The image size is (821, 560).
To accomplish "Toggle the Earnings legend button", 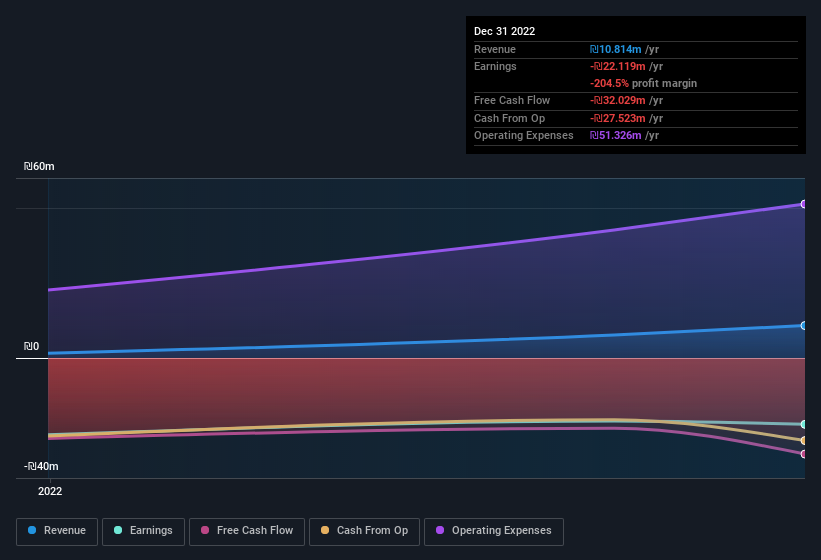I will (x=143, y=532).
